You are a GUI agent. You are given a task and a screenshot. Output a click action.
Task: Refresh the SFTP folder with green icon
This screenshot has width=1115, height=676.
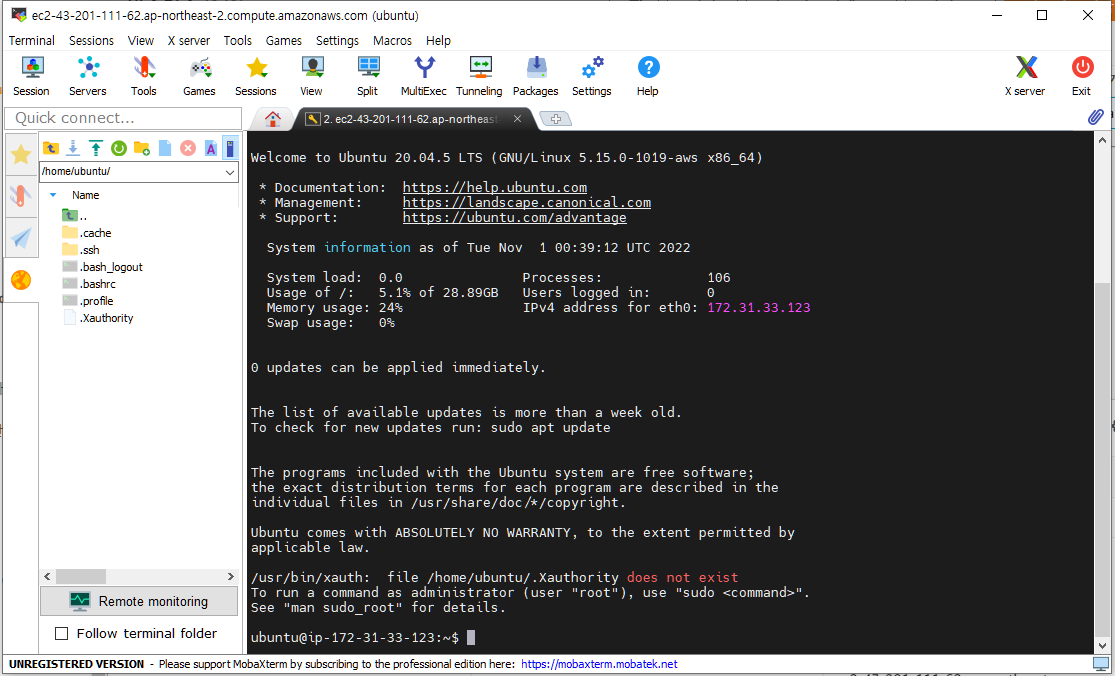119,148
